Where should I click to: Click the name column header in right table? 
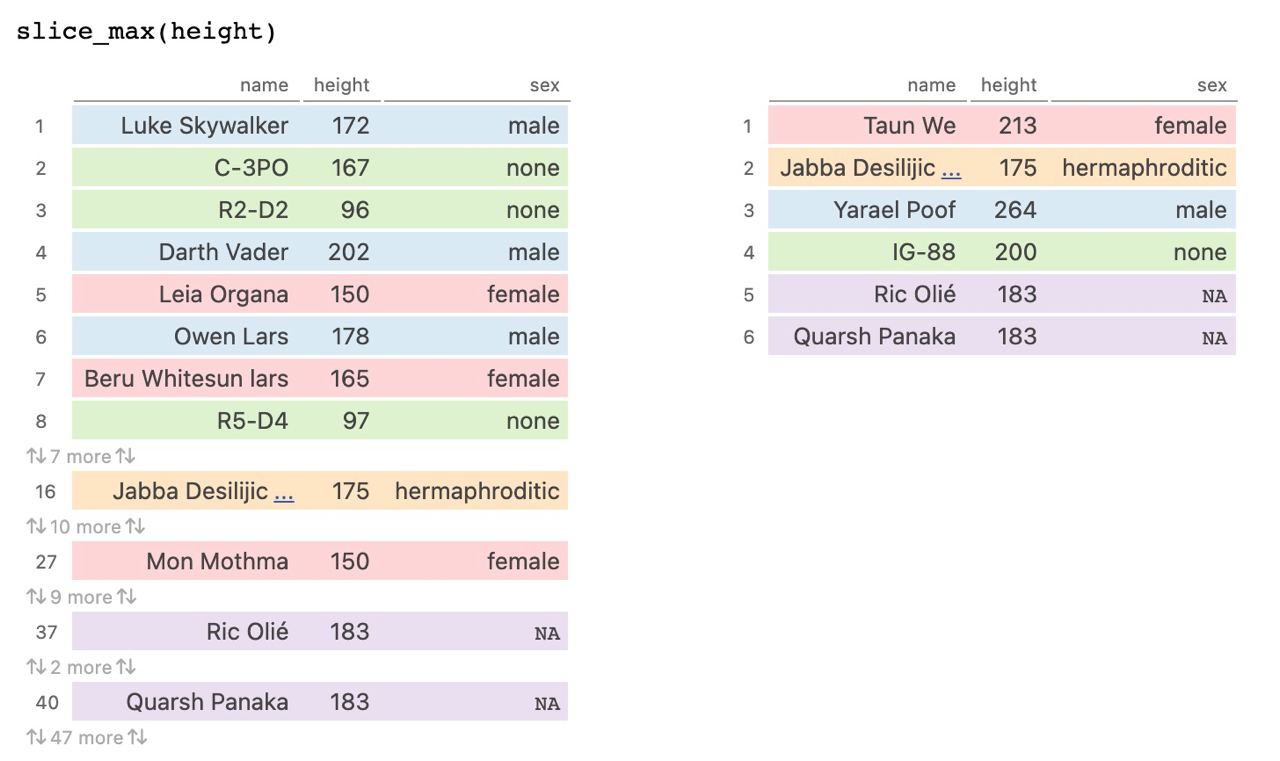930,86
